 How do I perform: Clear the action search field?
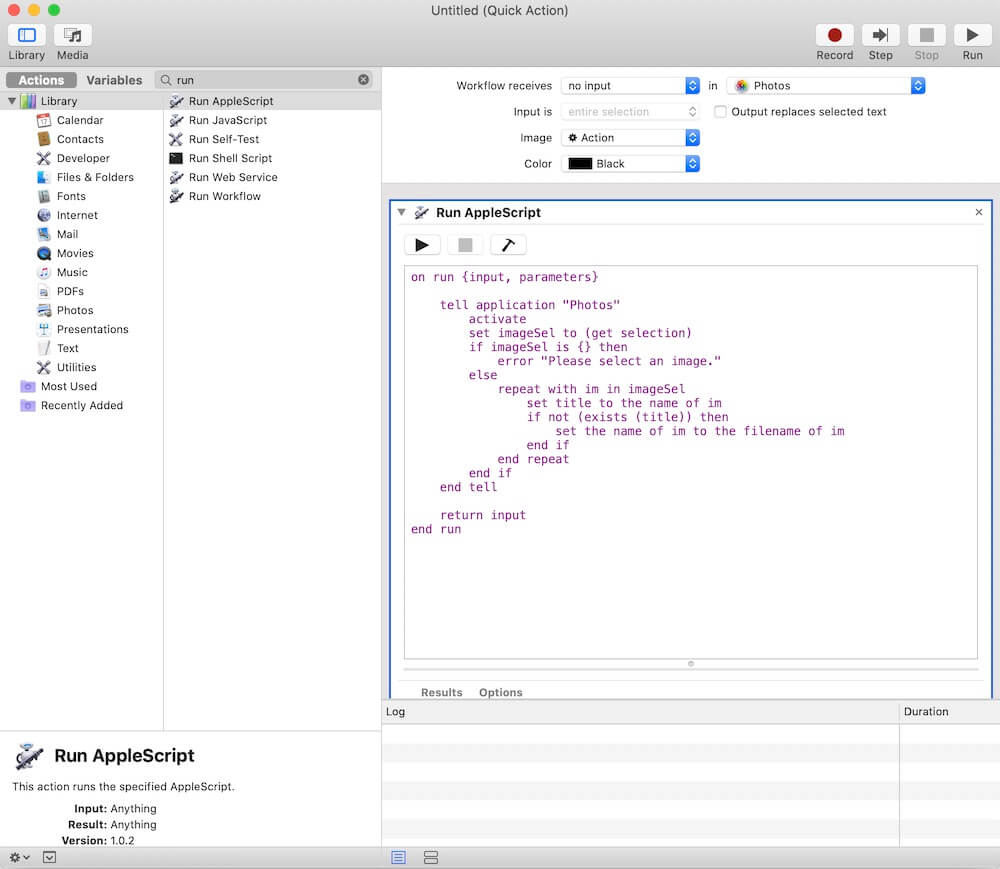click(364, 80)
